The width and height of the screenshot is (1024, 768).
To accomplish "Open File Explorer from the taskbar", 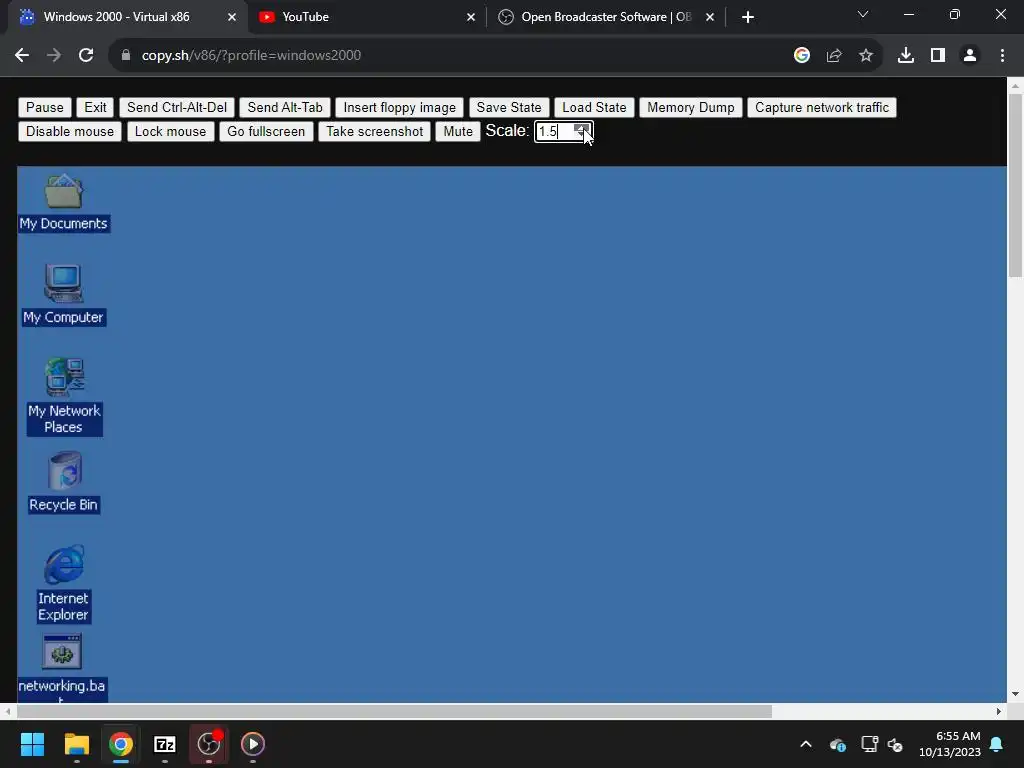I will [76, 744].
